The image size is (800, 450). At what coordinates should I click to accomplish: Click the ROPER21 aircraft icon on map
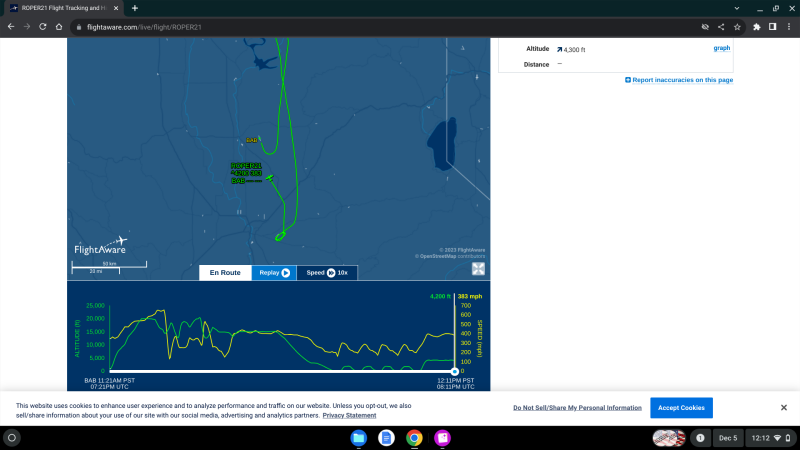(x=269, y=178)
